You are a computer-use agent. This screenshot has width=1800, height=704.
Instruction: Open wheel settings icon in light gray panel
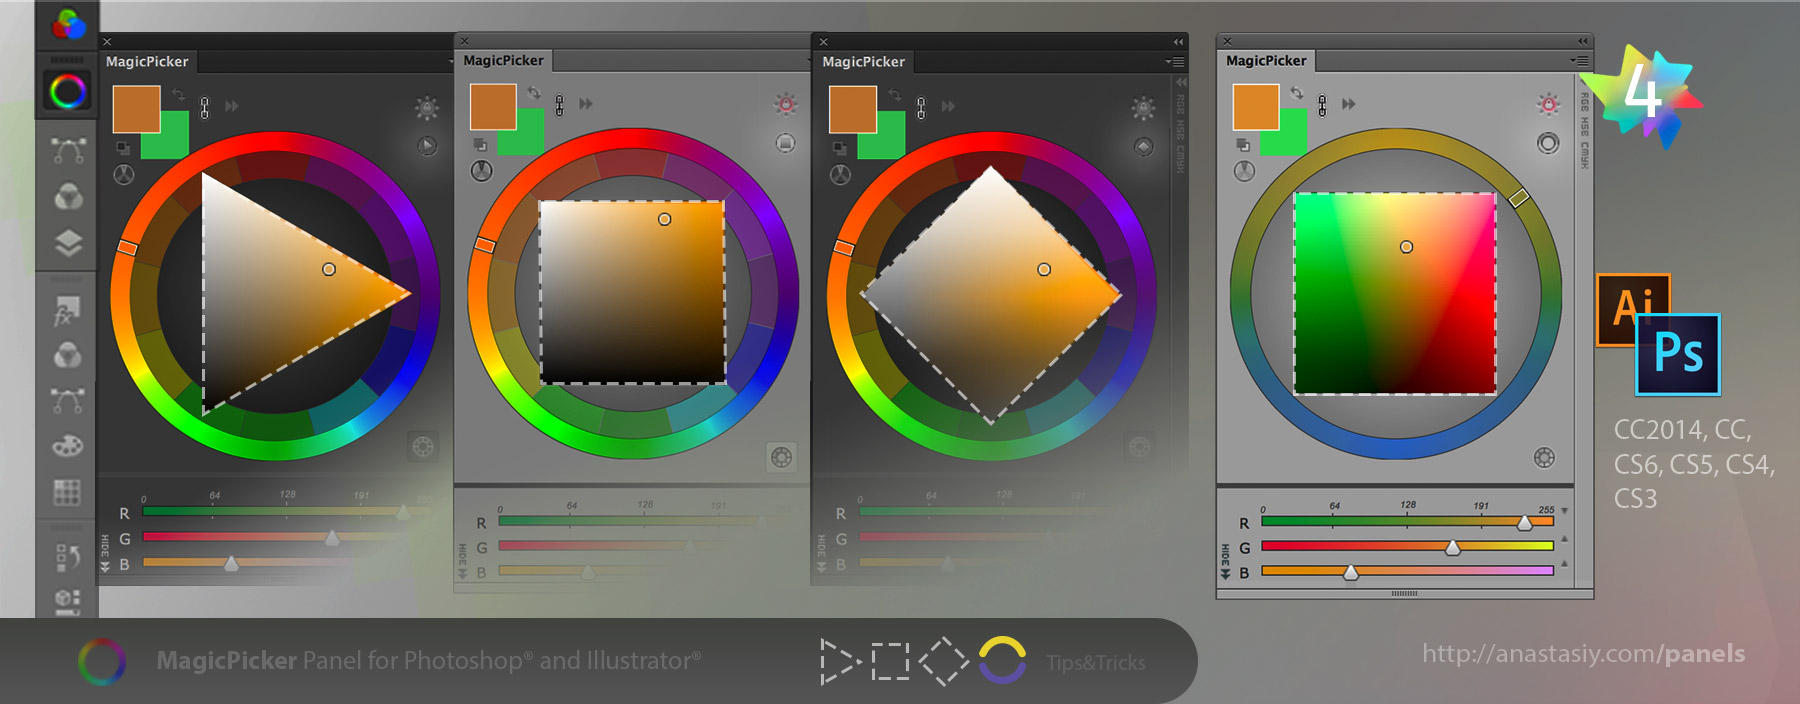coord(1545,458)
